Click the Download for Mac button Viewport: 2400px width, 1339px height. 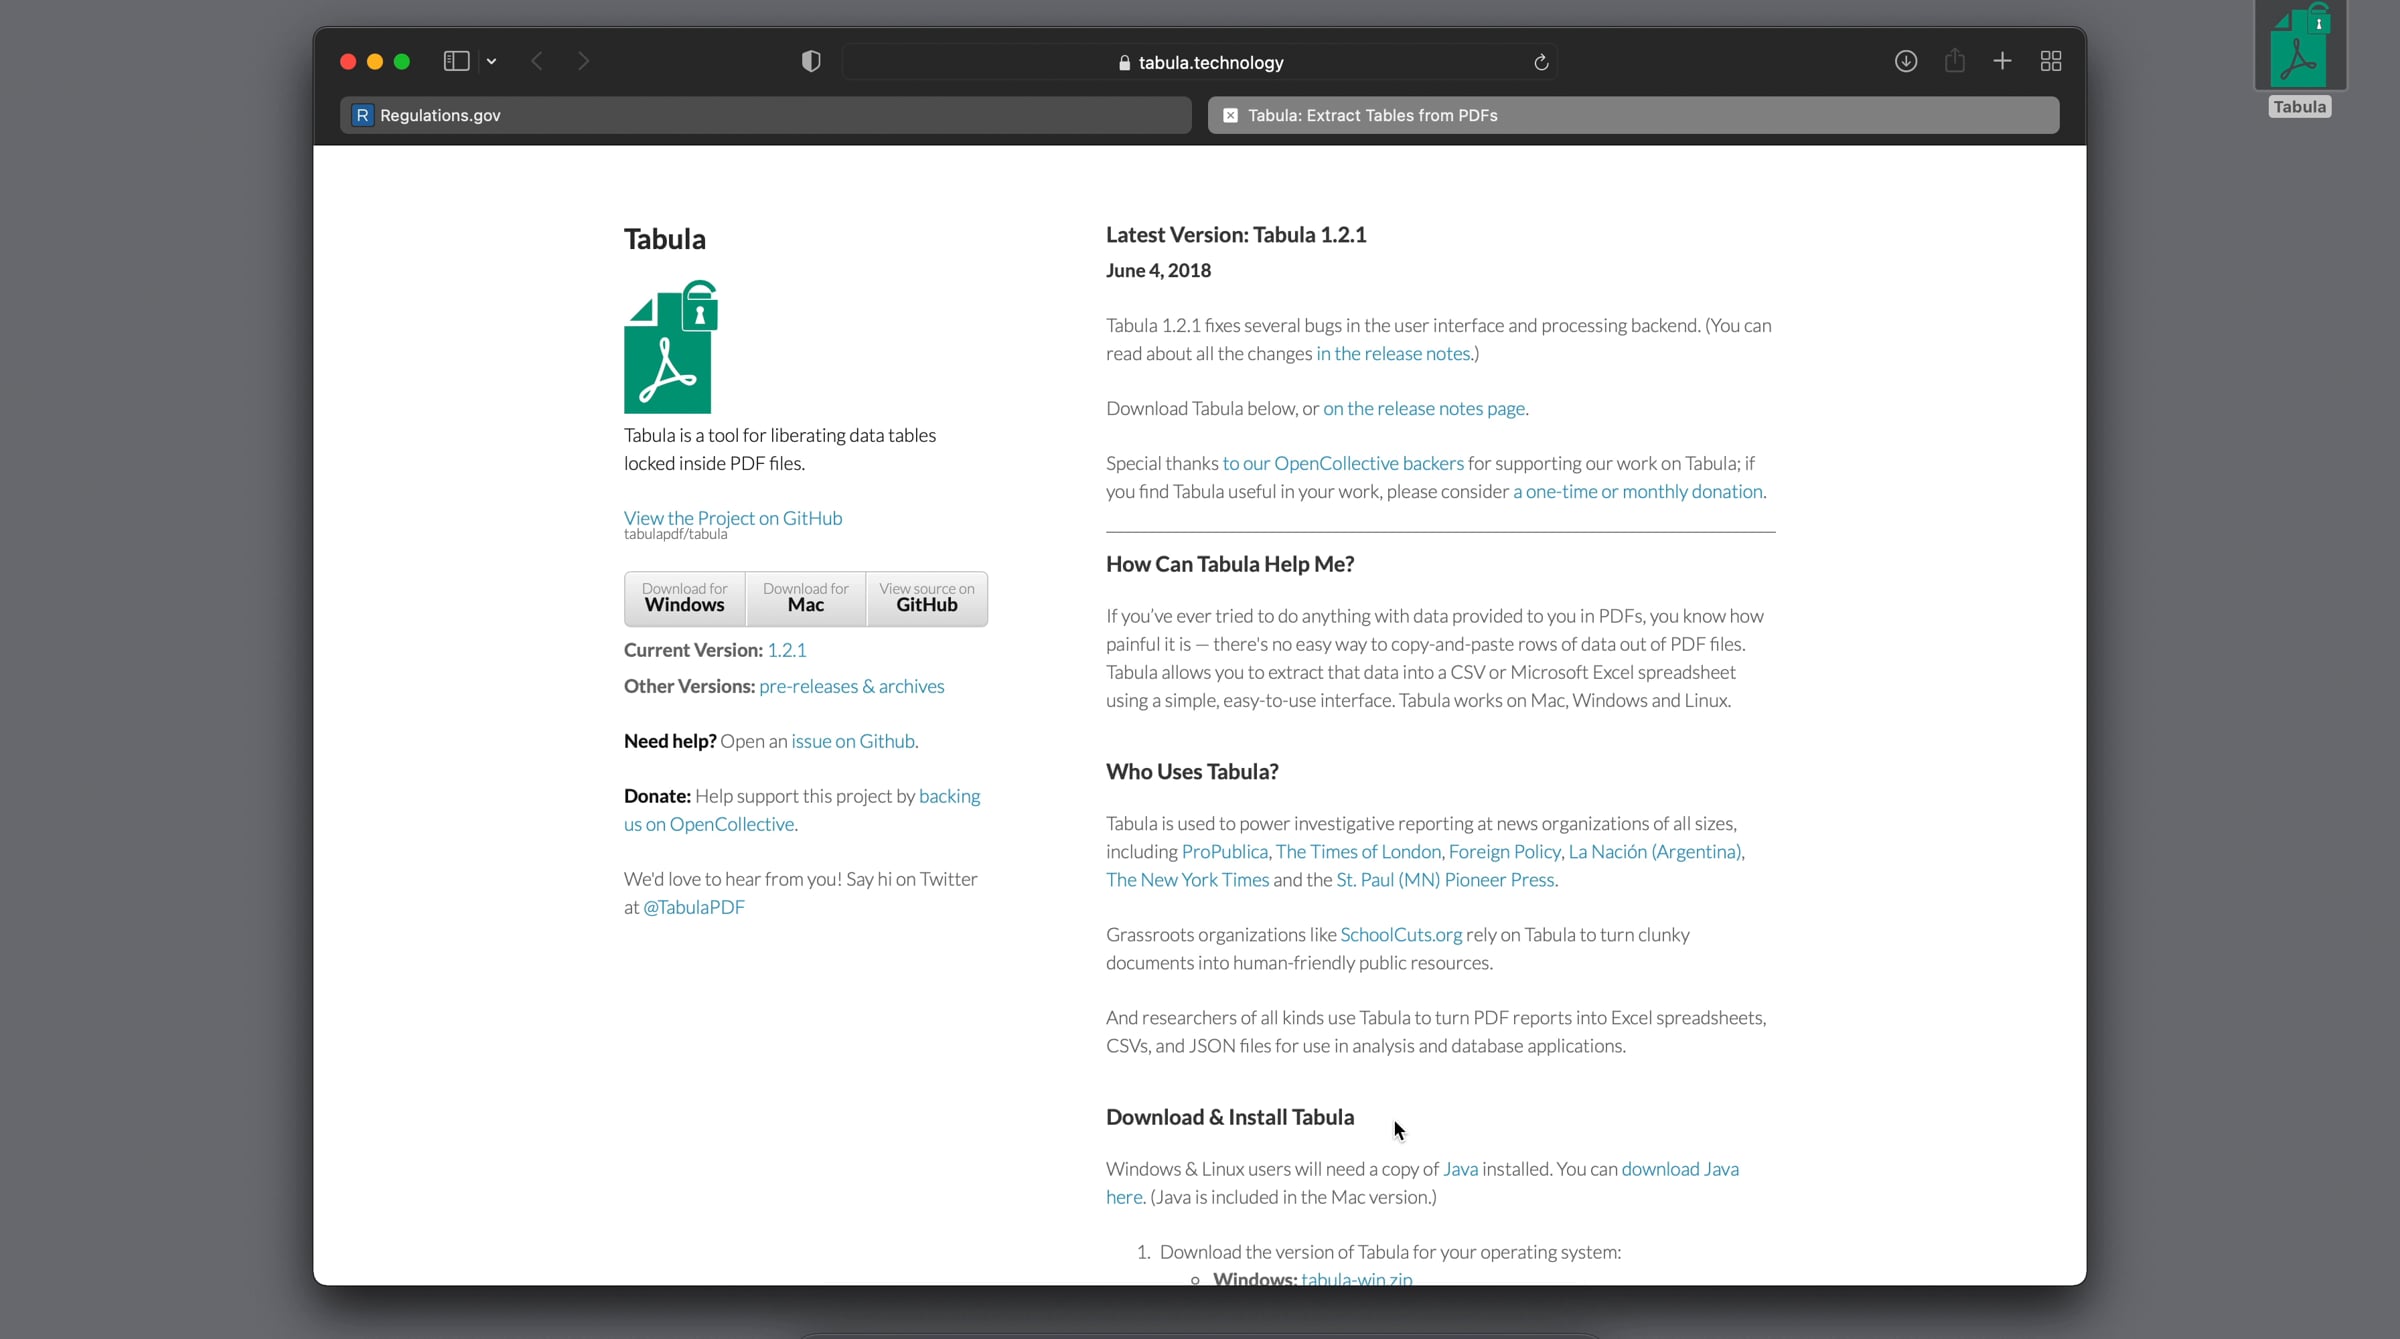pos(806,598)
